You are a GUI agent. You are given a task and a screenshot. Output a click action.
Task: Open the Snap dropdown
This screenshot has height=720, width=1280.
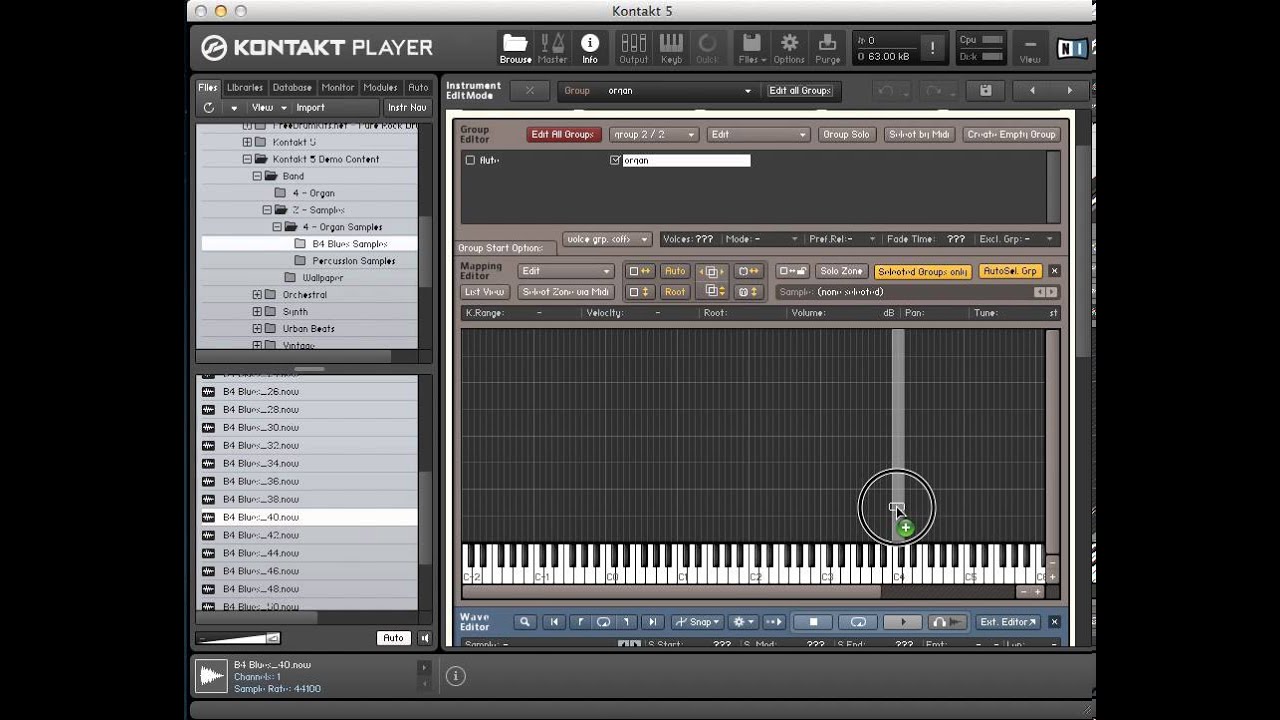[x=697, y=622]
